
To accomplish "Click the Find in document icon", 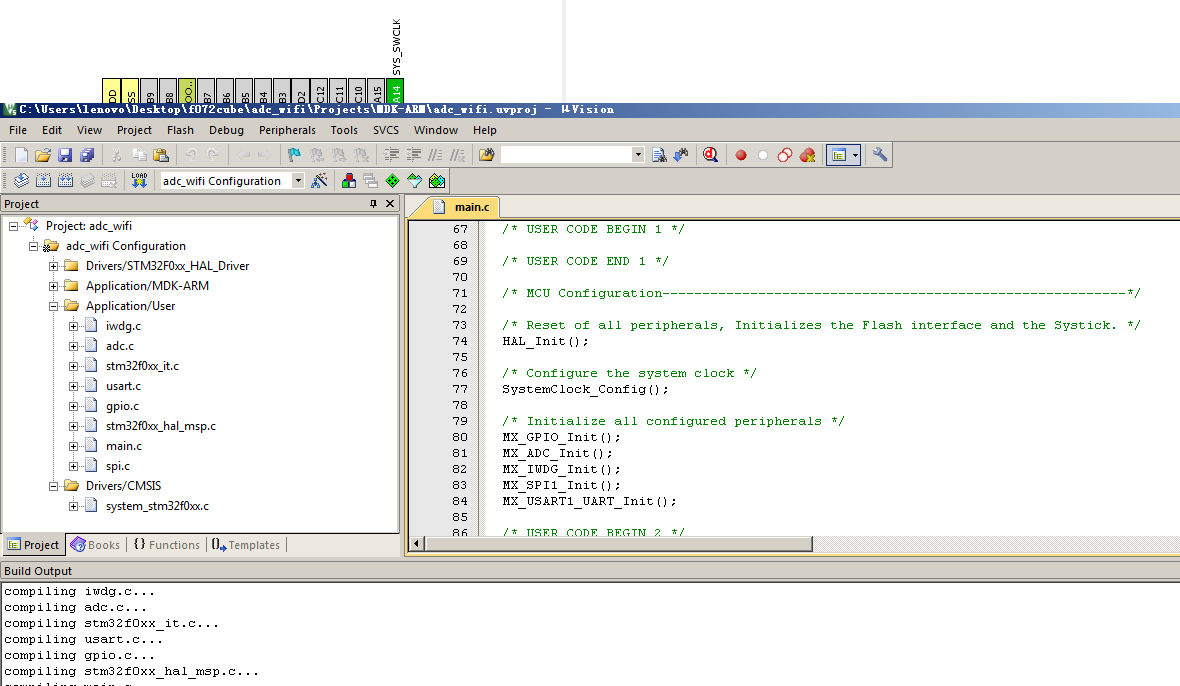I will tap(659, 155).
